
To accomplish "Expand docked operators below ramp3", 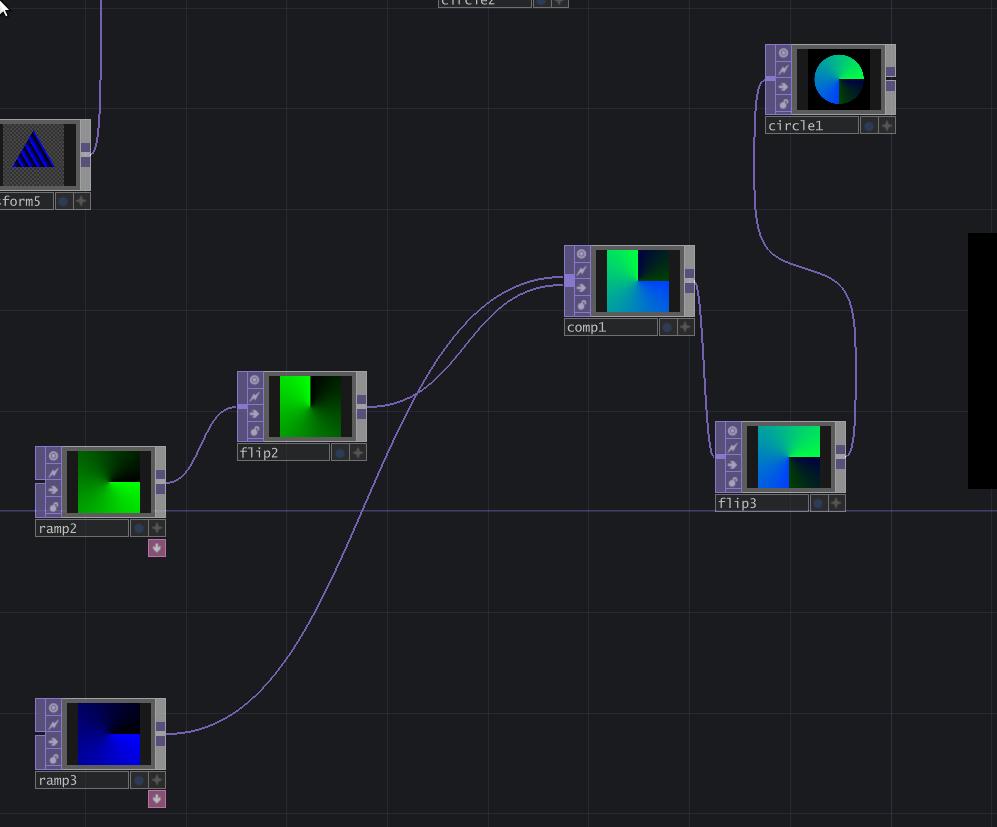I will 157,799.
